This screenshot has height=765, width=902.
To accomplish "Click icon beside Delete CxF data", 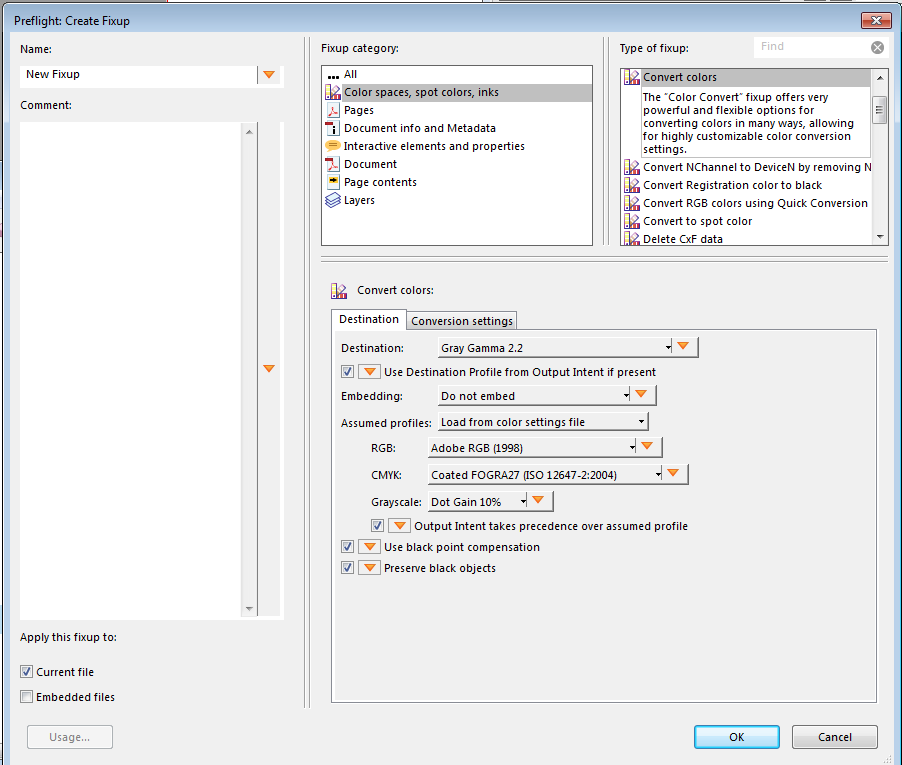I will tap(632, 238).
